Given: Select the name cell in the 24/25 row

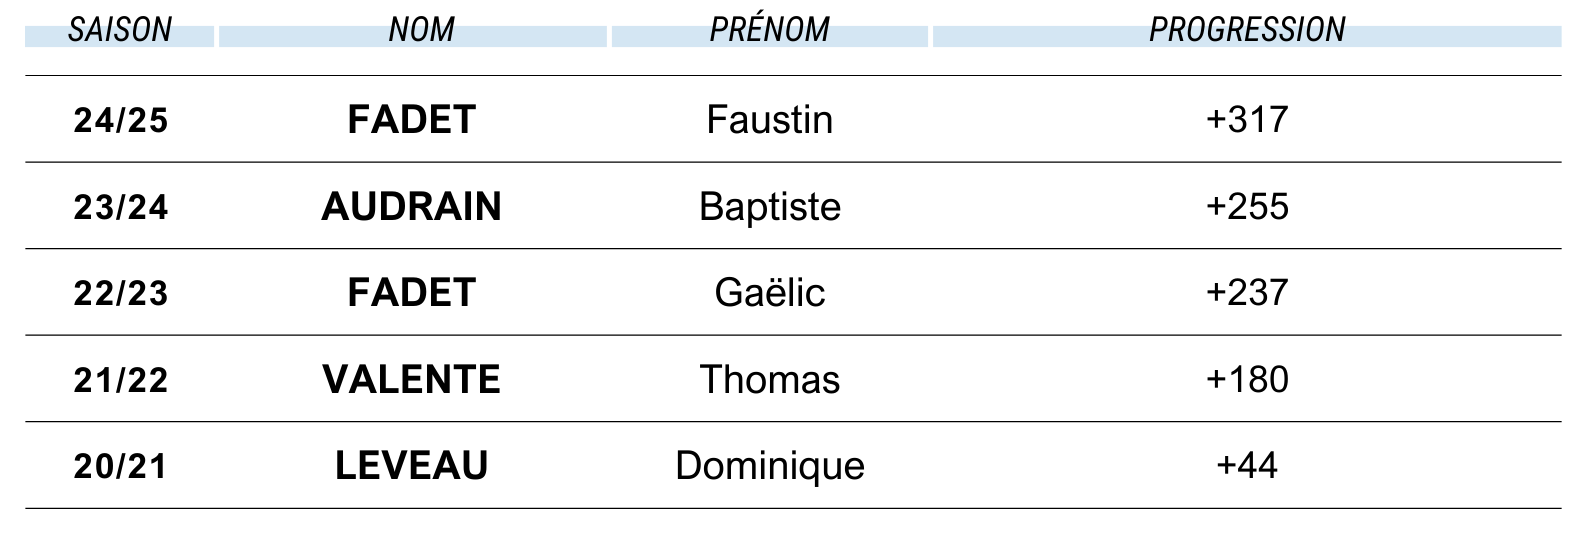Looking at the screenshot, I should click(x=411, y=120).
